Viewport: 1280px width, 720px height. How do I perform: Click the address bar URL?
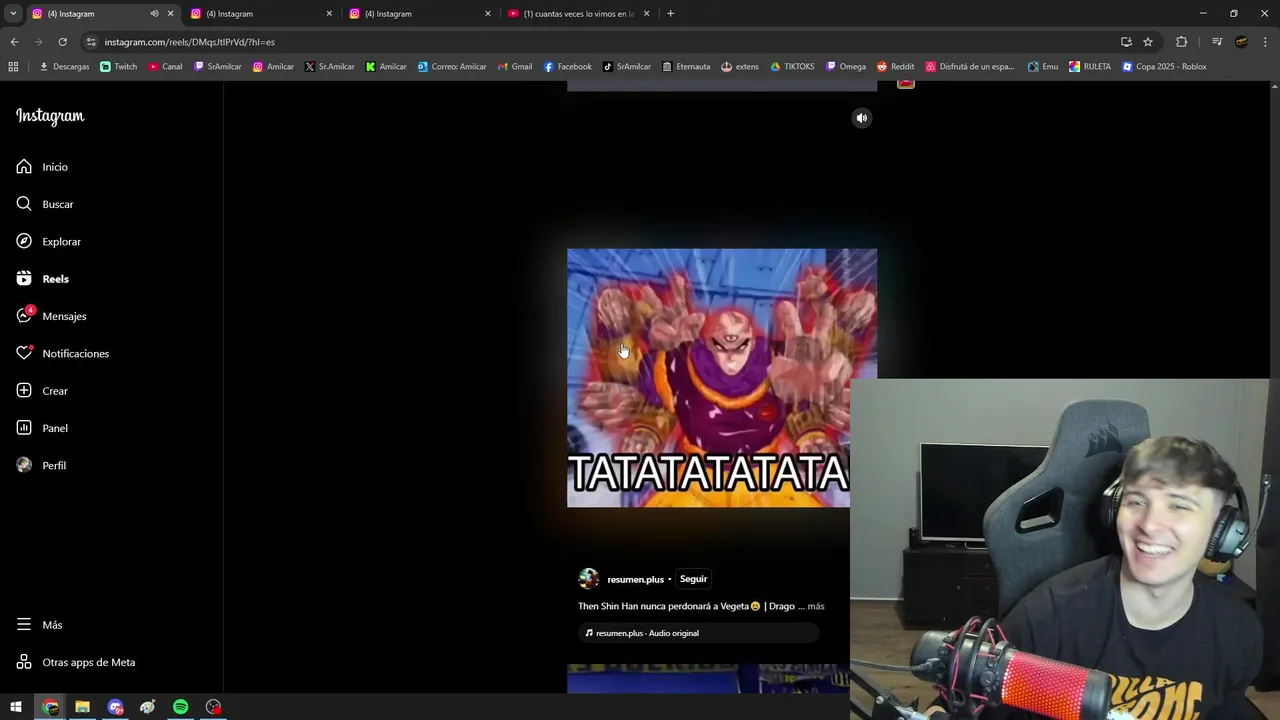pos(190,42)
